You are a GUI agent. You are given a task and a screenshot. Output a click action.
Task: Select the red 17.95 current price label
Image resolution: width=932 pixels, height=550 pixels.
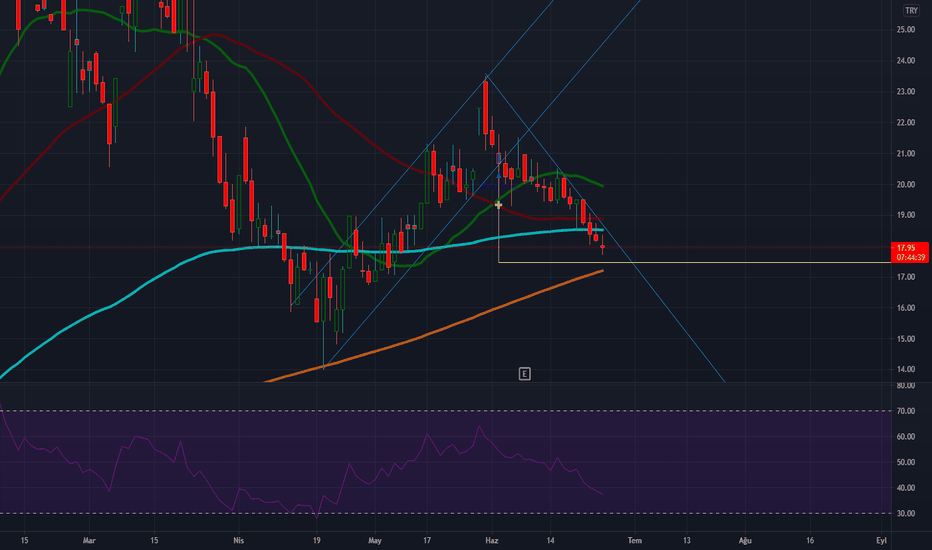[910, 252]
